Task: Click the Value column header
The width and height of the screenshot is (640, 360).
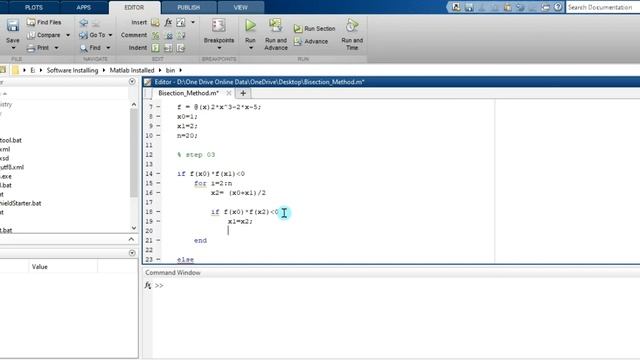Action: [x=40, y=267]
